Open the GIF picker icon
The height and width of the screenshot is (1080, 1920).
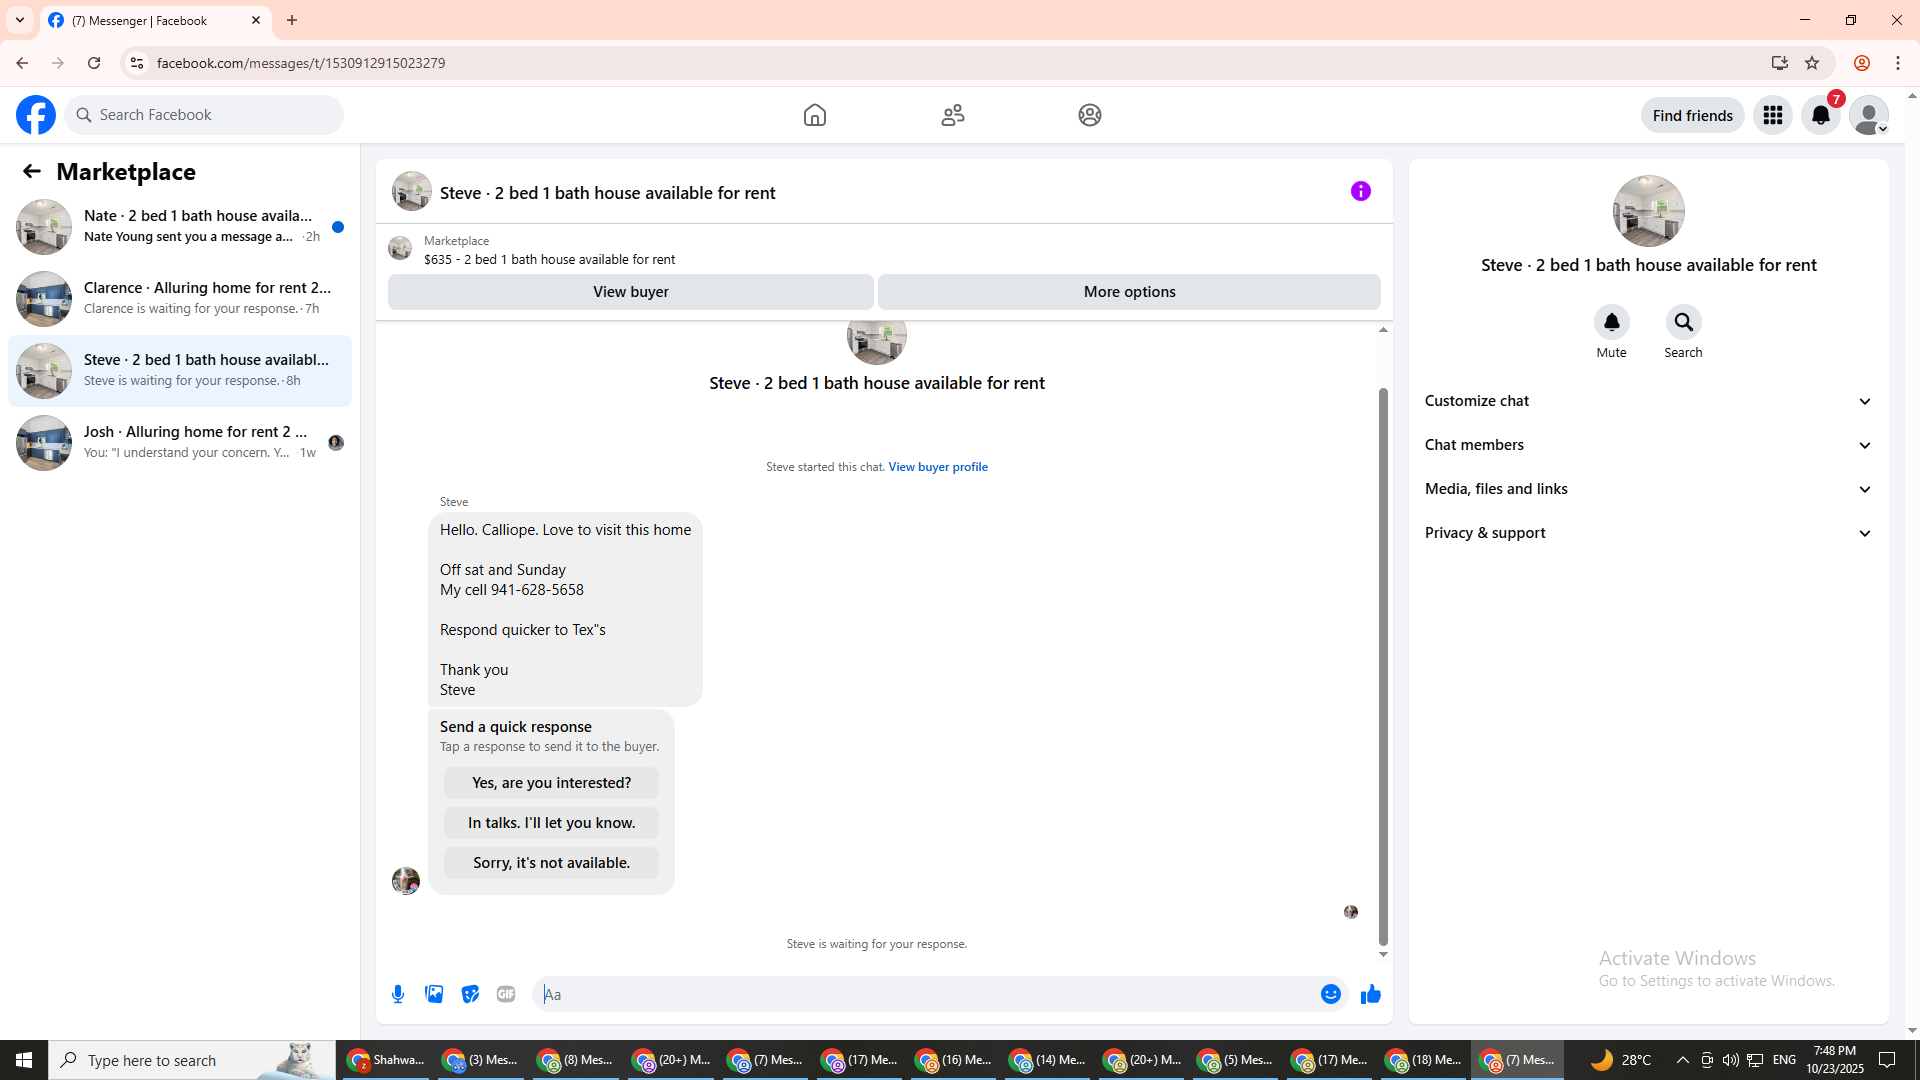pos(506,994)
